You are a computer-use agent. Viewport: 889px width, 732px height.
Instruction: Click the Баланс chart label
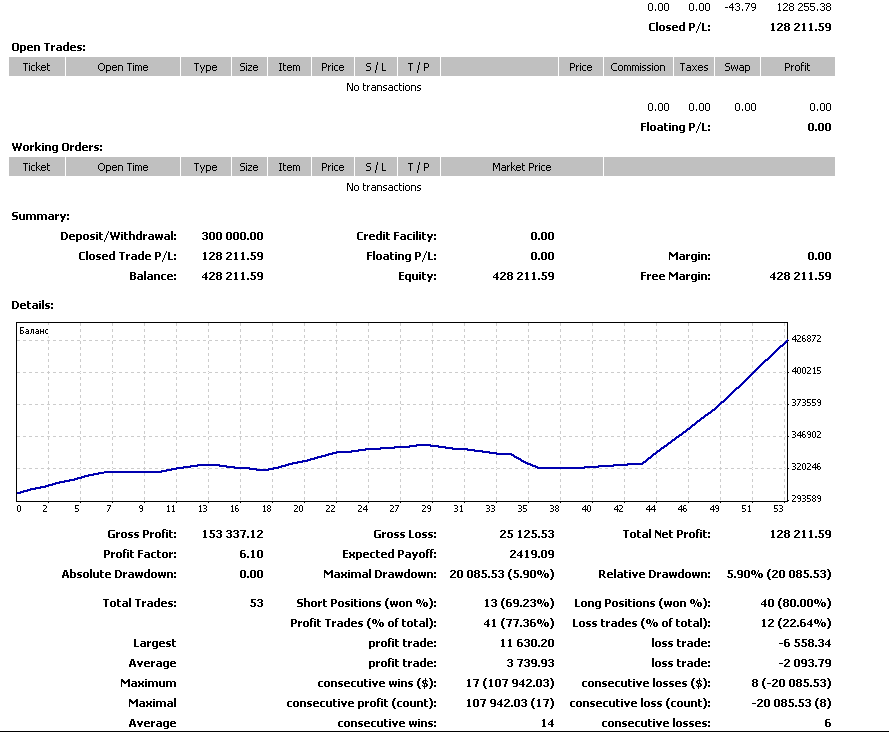point(34,331)
